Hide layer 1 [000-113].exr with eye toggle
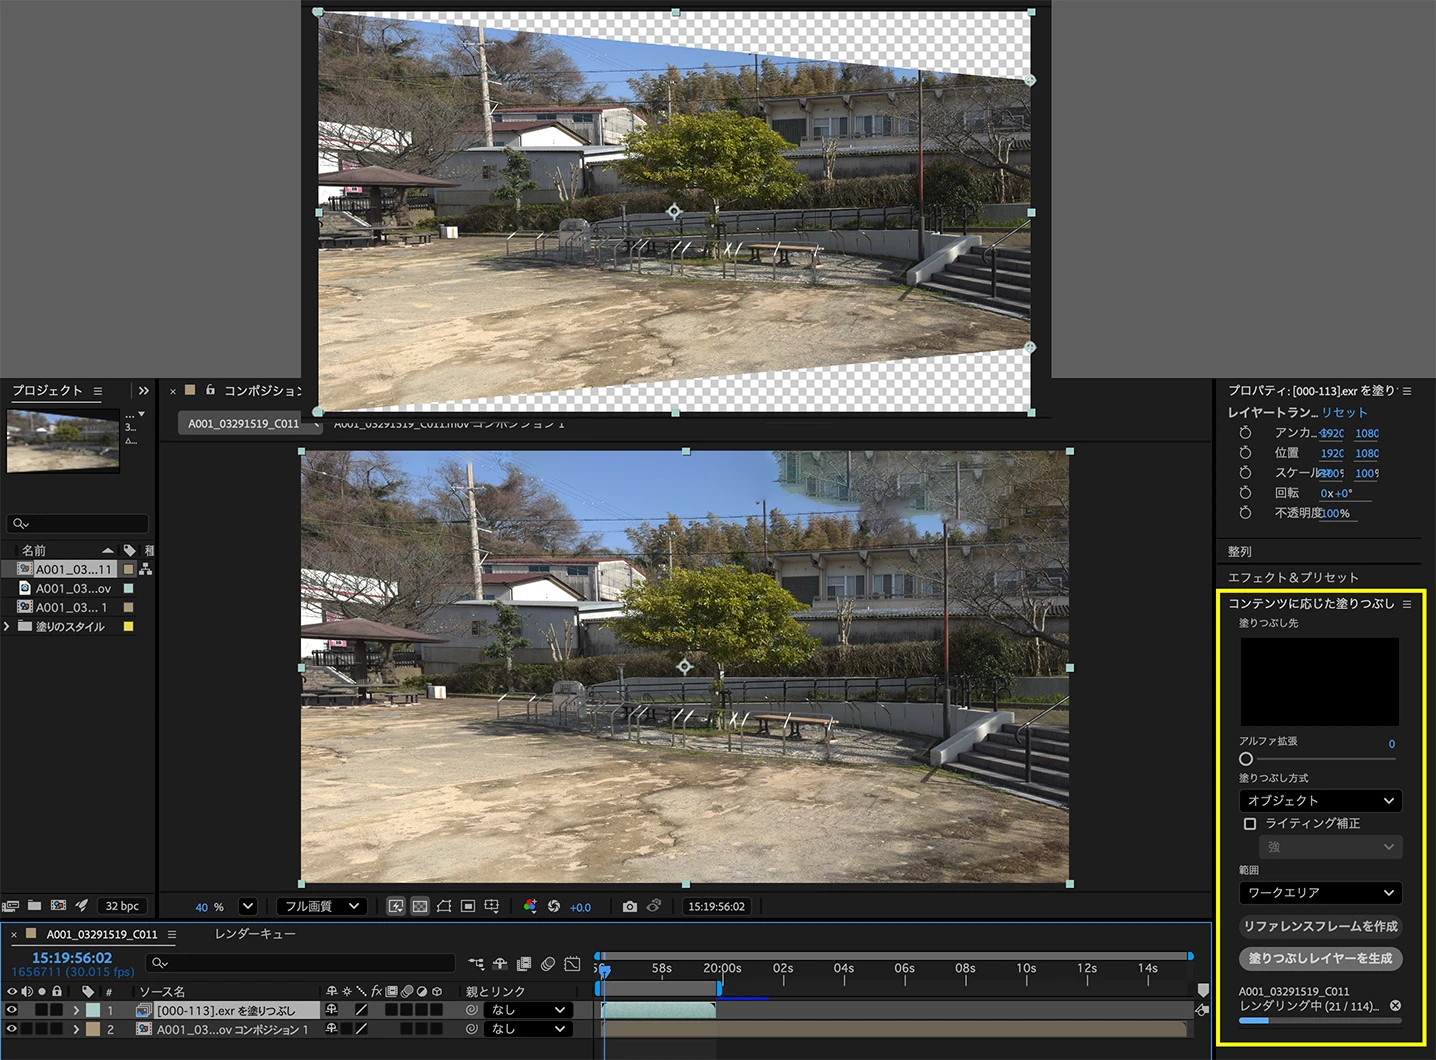The image size is (1436, 1060). coord(12,1010)
